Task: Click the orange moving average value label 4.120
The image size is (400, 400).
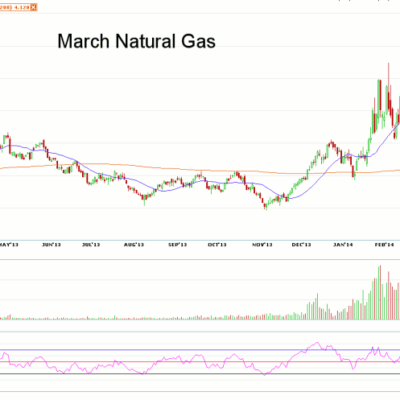Action: (x=21, y=7)
